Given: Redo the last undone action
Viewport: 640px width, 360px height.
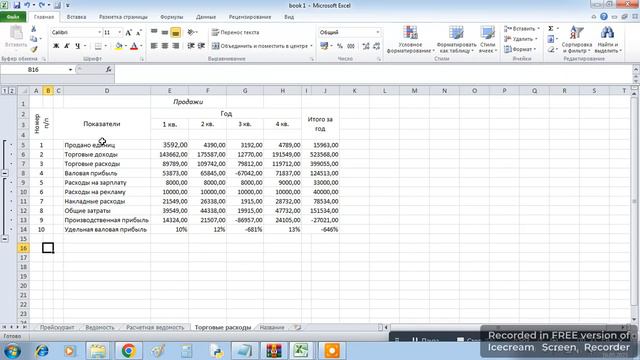Looking at the screenshot, I should [x=42, y=5].
